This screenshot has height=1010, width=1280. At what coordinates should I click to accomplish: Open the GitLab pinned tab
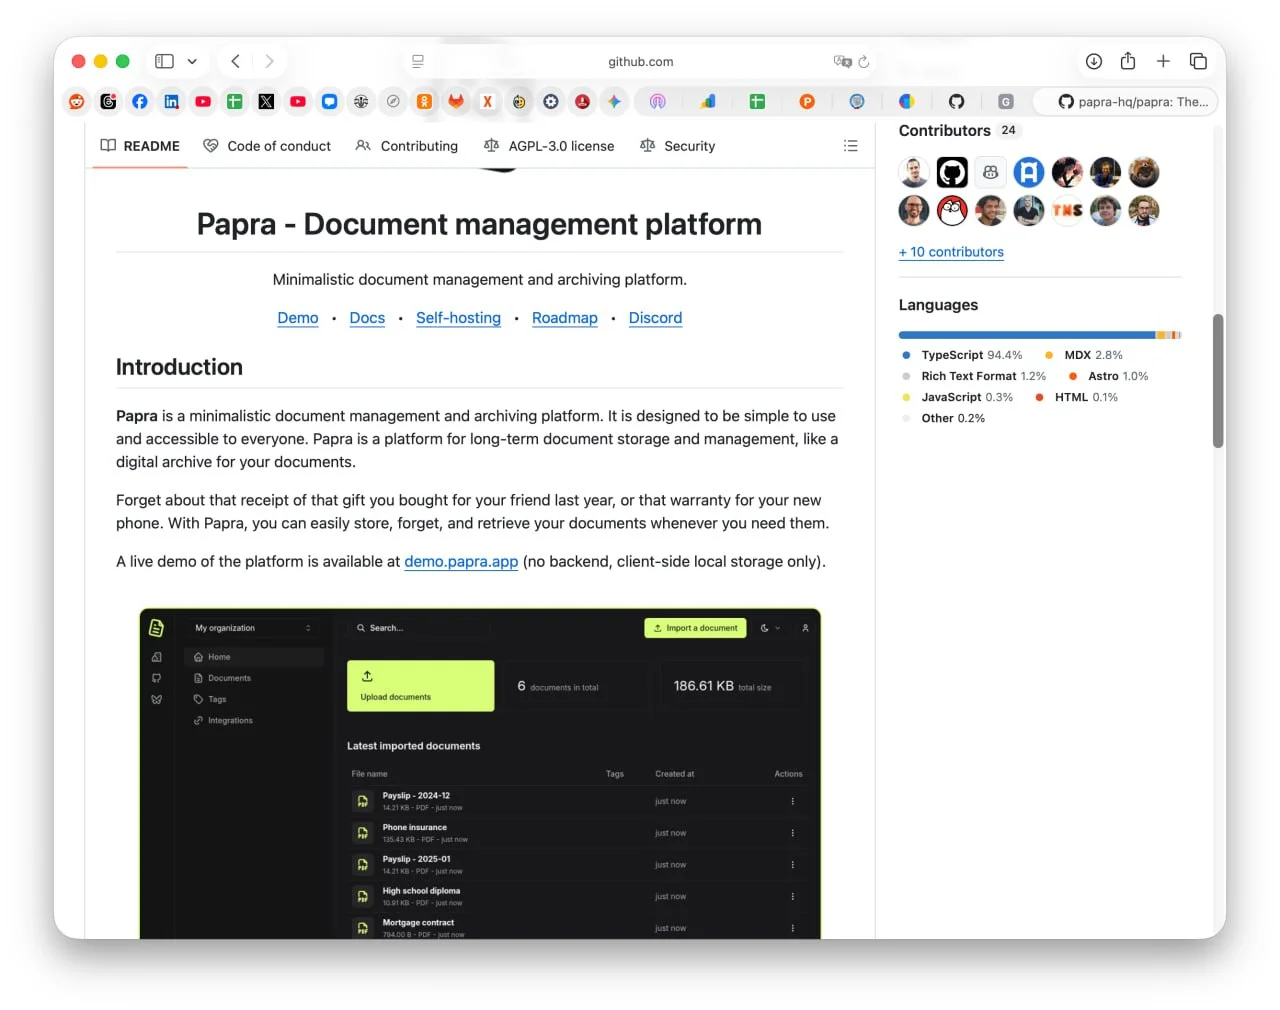click(456, 101)
